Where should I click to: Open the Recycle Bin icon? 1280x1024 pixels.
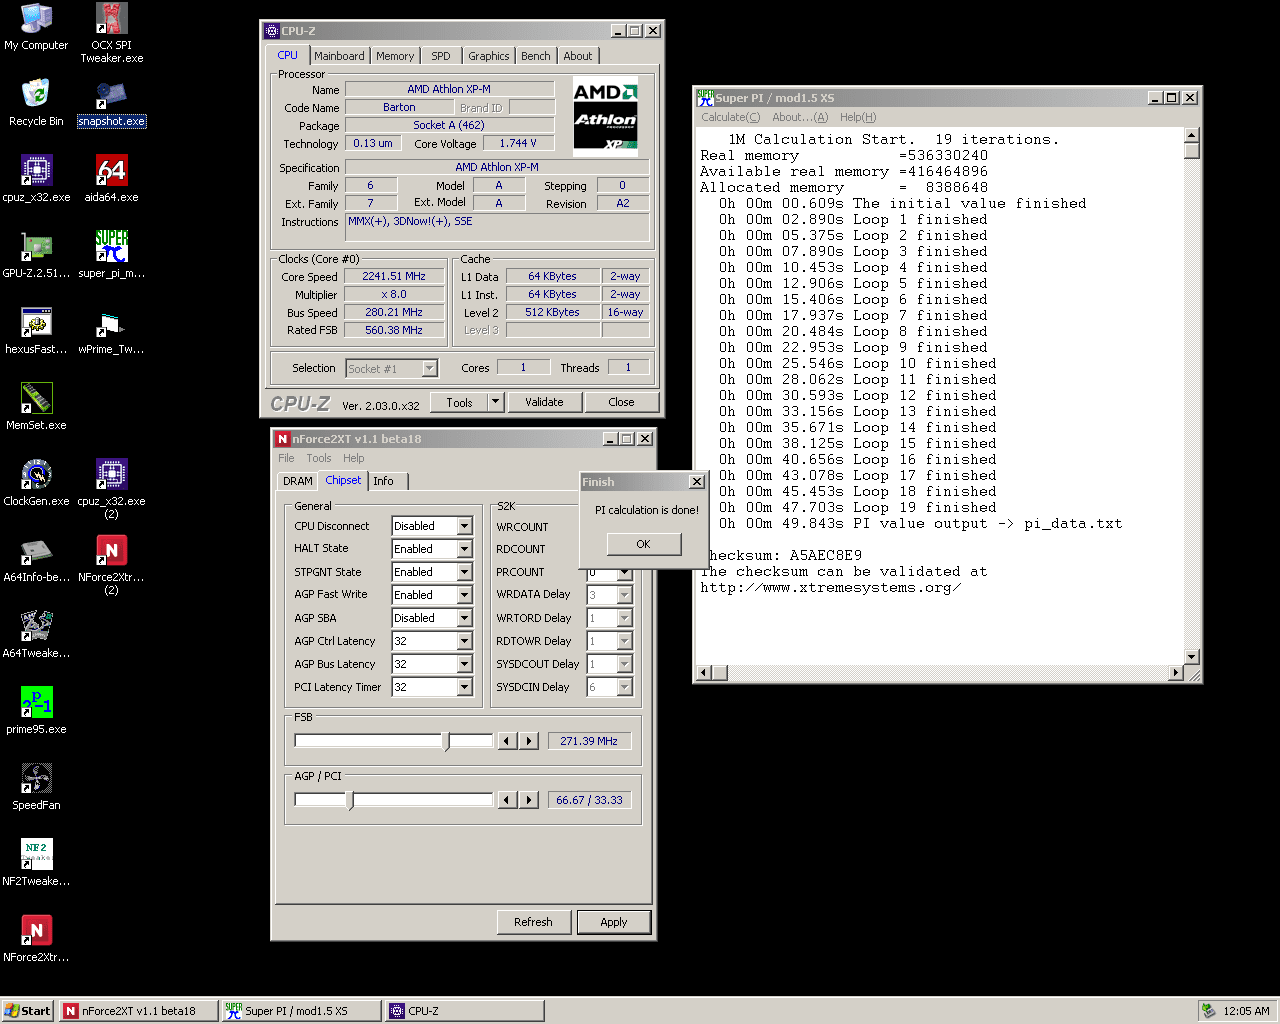(36, 104)
